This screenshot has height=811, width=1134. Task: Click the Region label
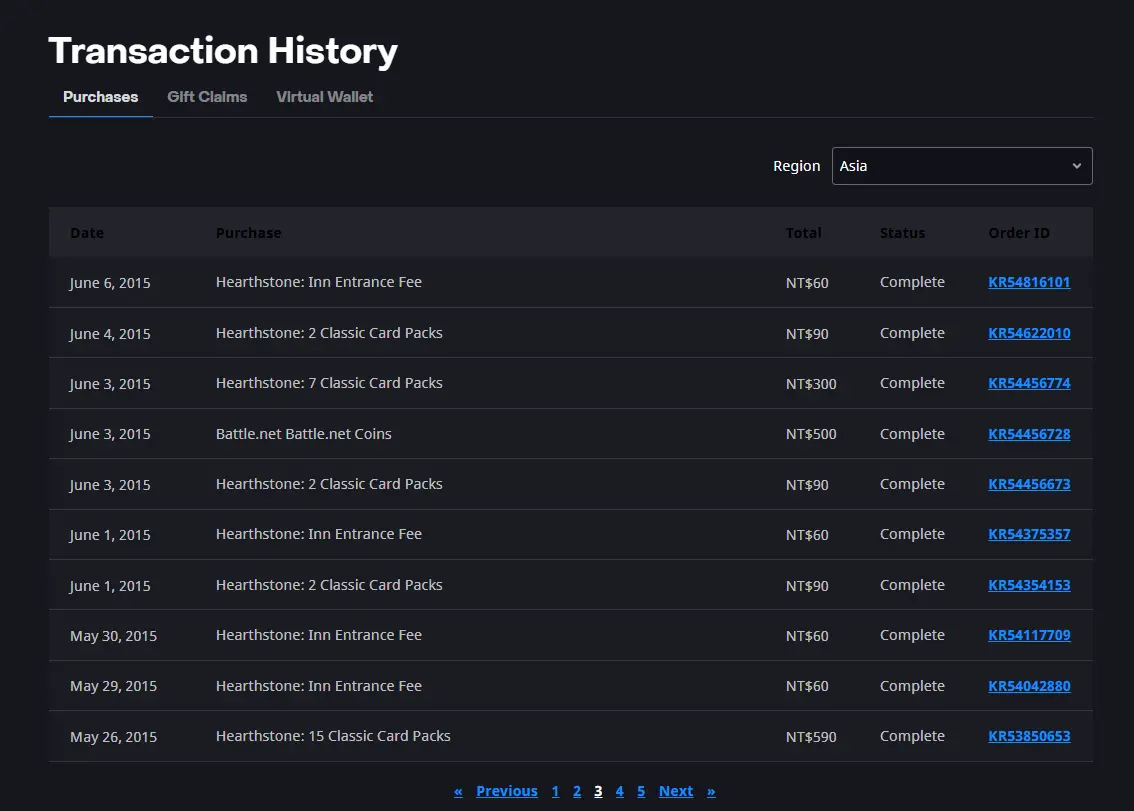point(796,166)
